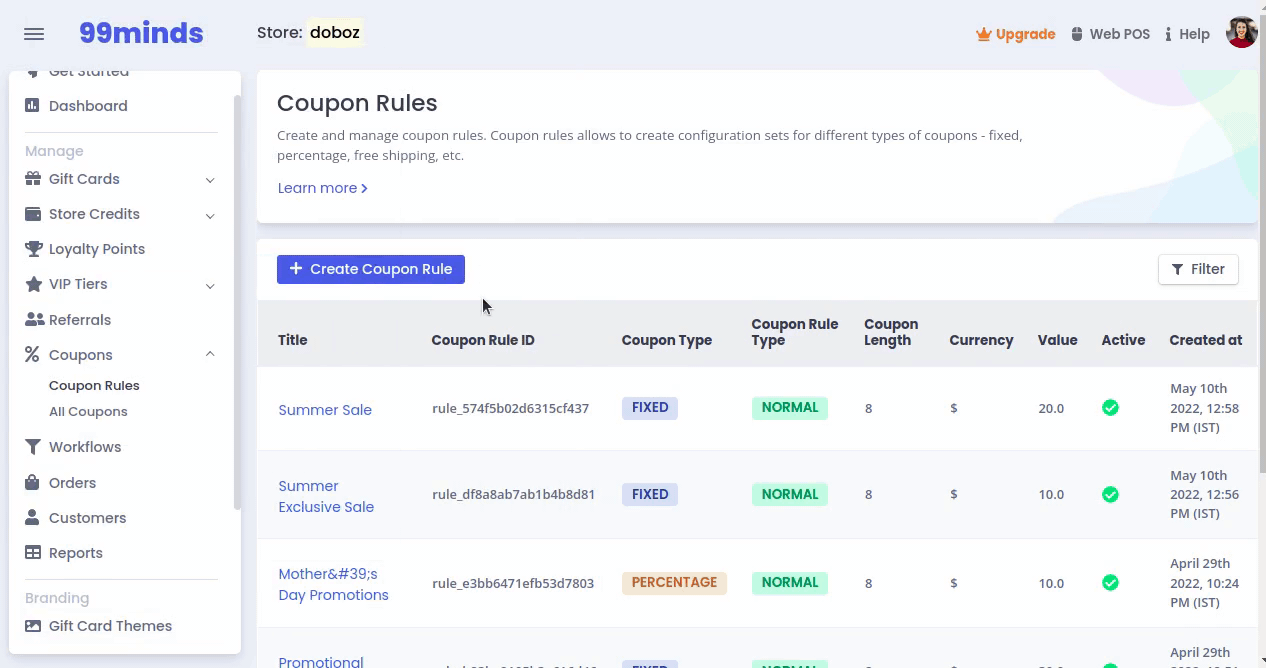Click the sidebar vertical scrollbar

[x=237, y=300]
